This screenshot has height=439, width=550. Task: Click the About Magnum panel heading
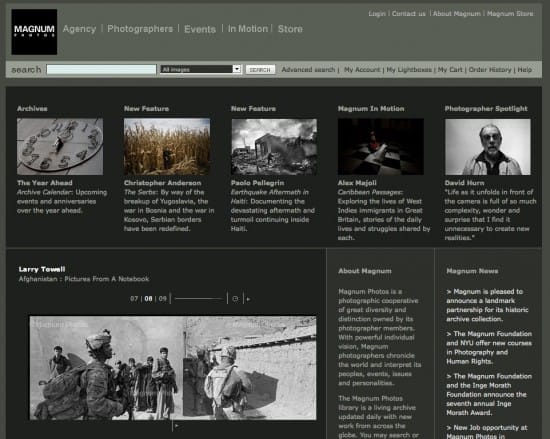click(365, 271)
